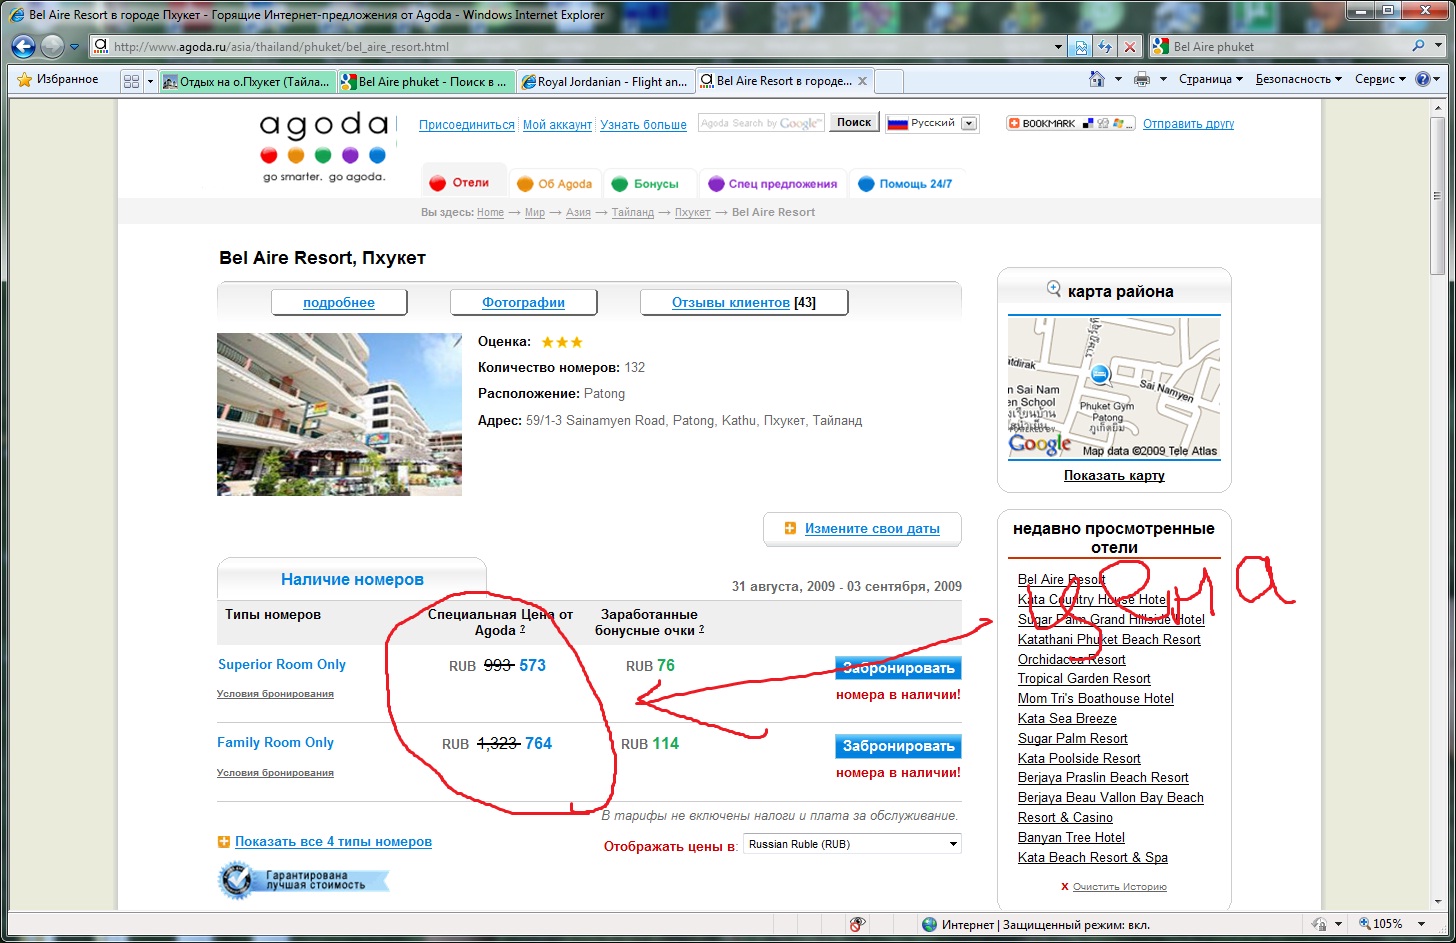Select the Об Agoda navigation tab
1456x943 pixels.
pos(556,183)
